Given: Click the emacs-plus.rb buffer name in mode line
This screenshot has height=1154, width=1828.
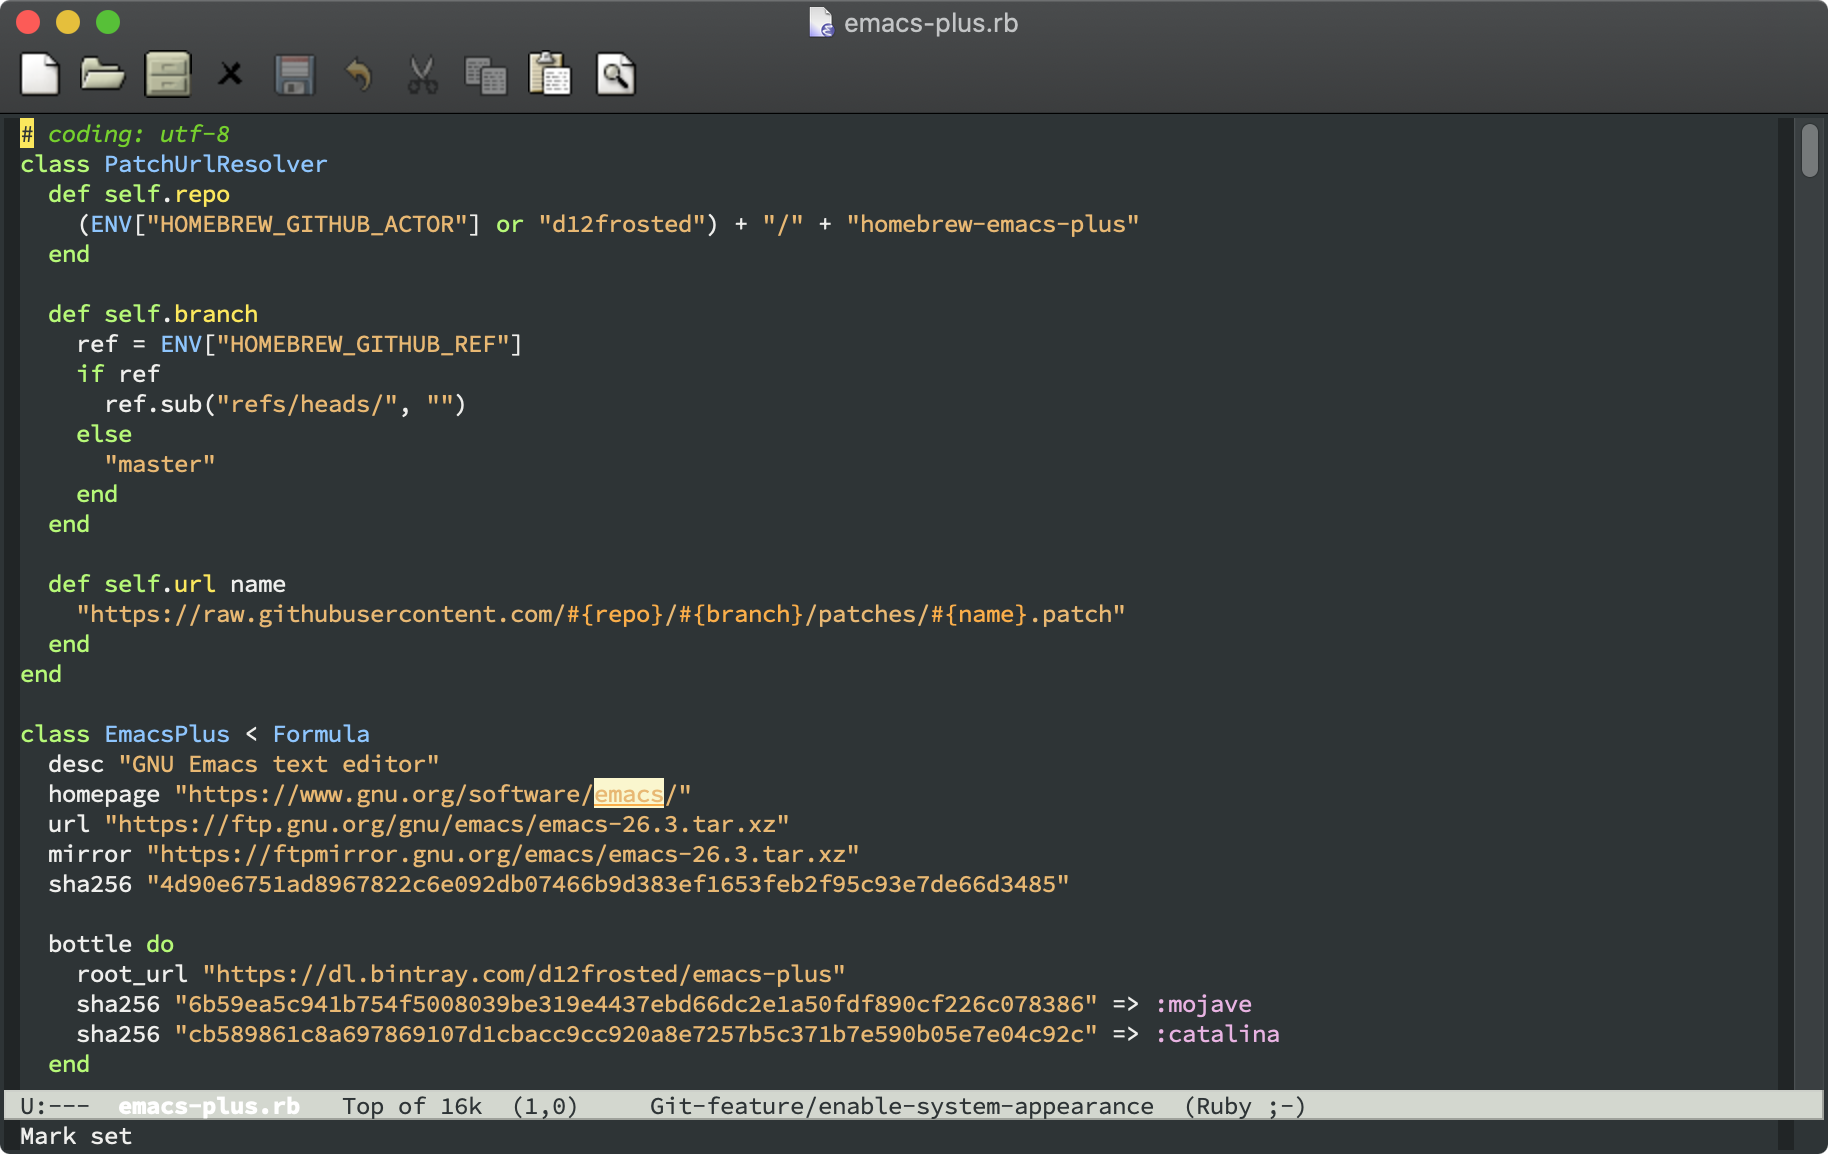Looking at the screenshot, I should [209, 1106].
